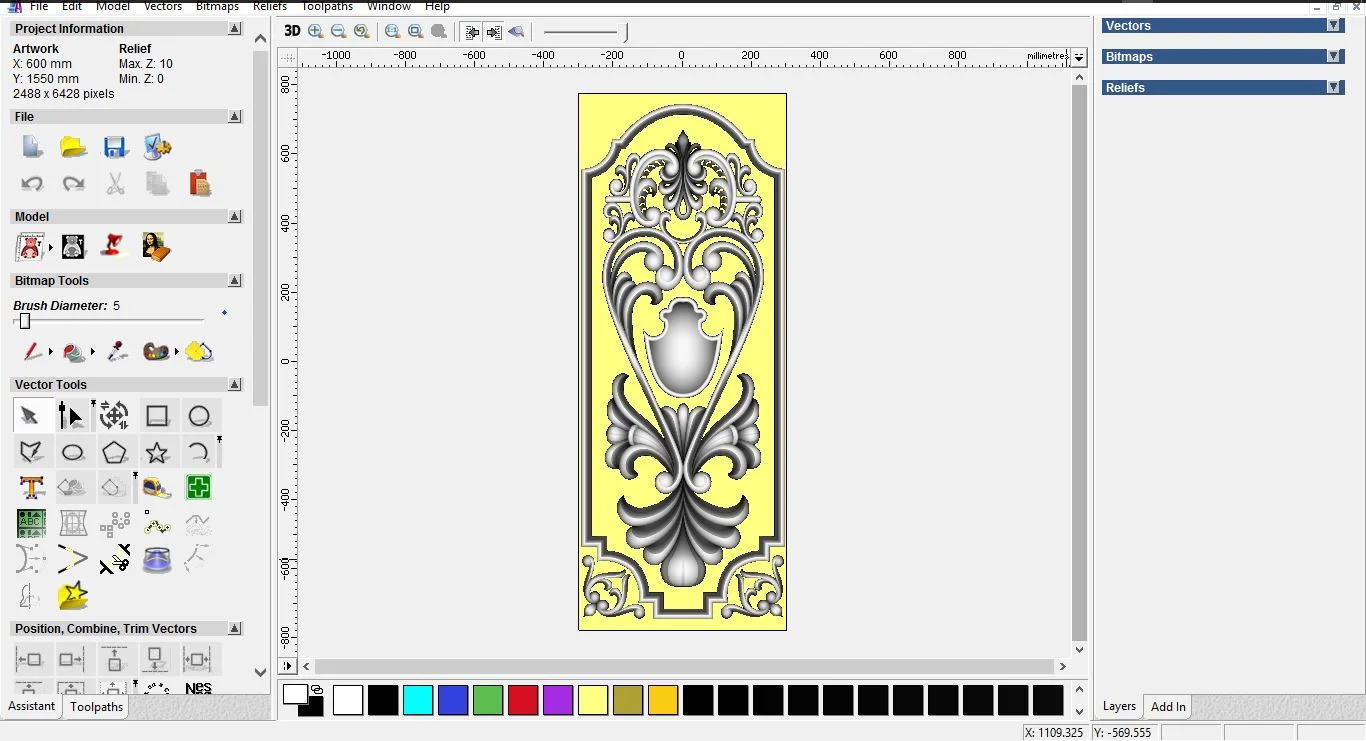Collapse the Vector Tools section
This screenshot has width=1366, height=741.
click(235, 385)
